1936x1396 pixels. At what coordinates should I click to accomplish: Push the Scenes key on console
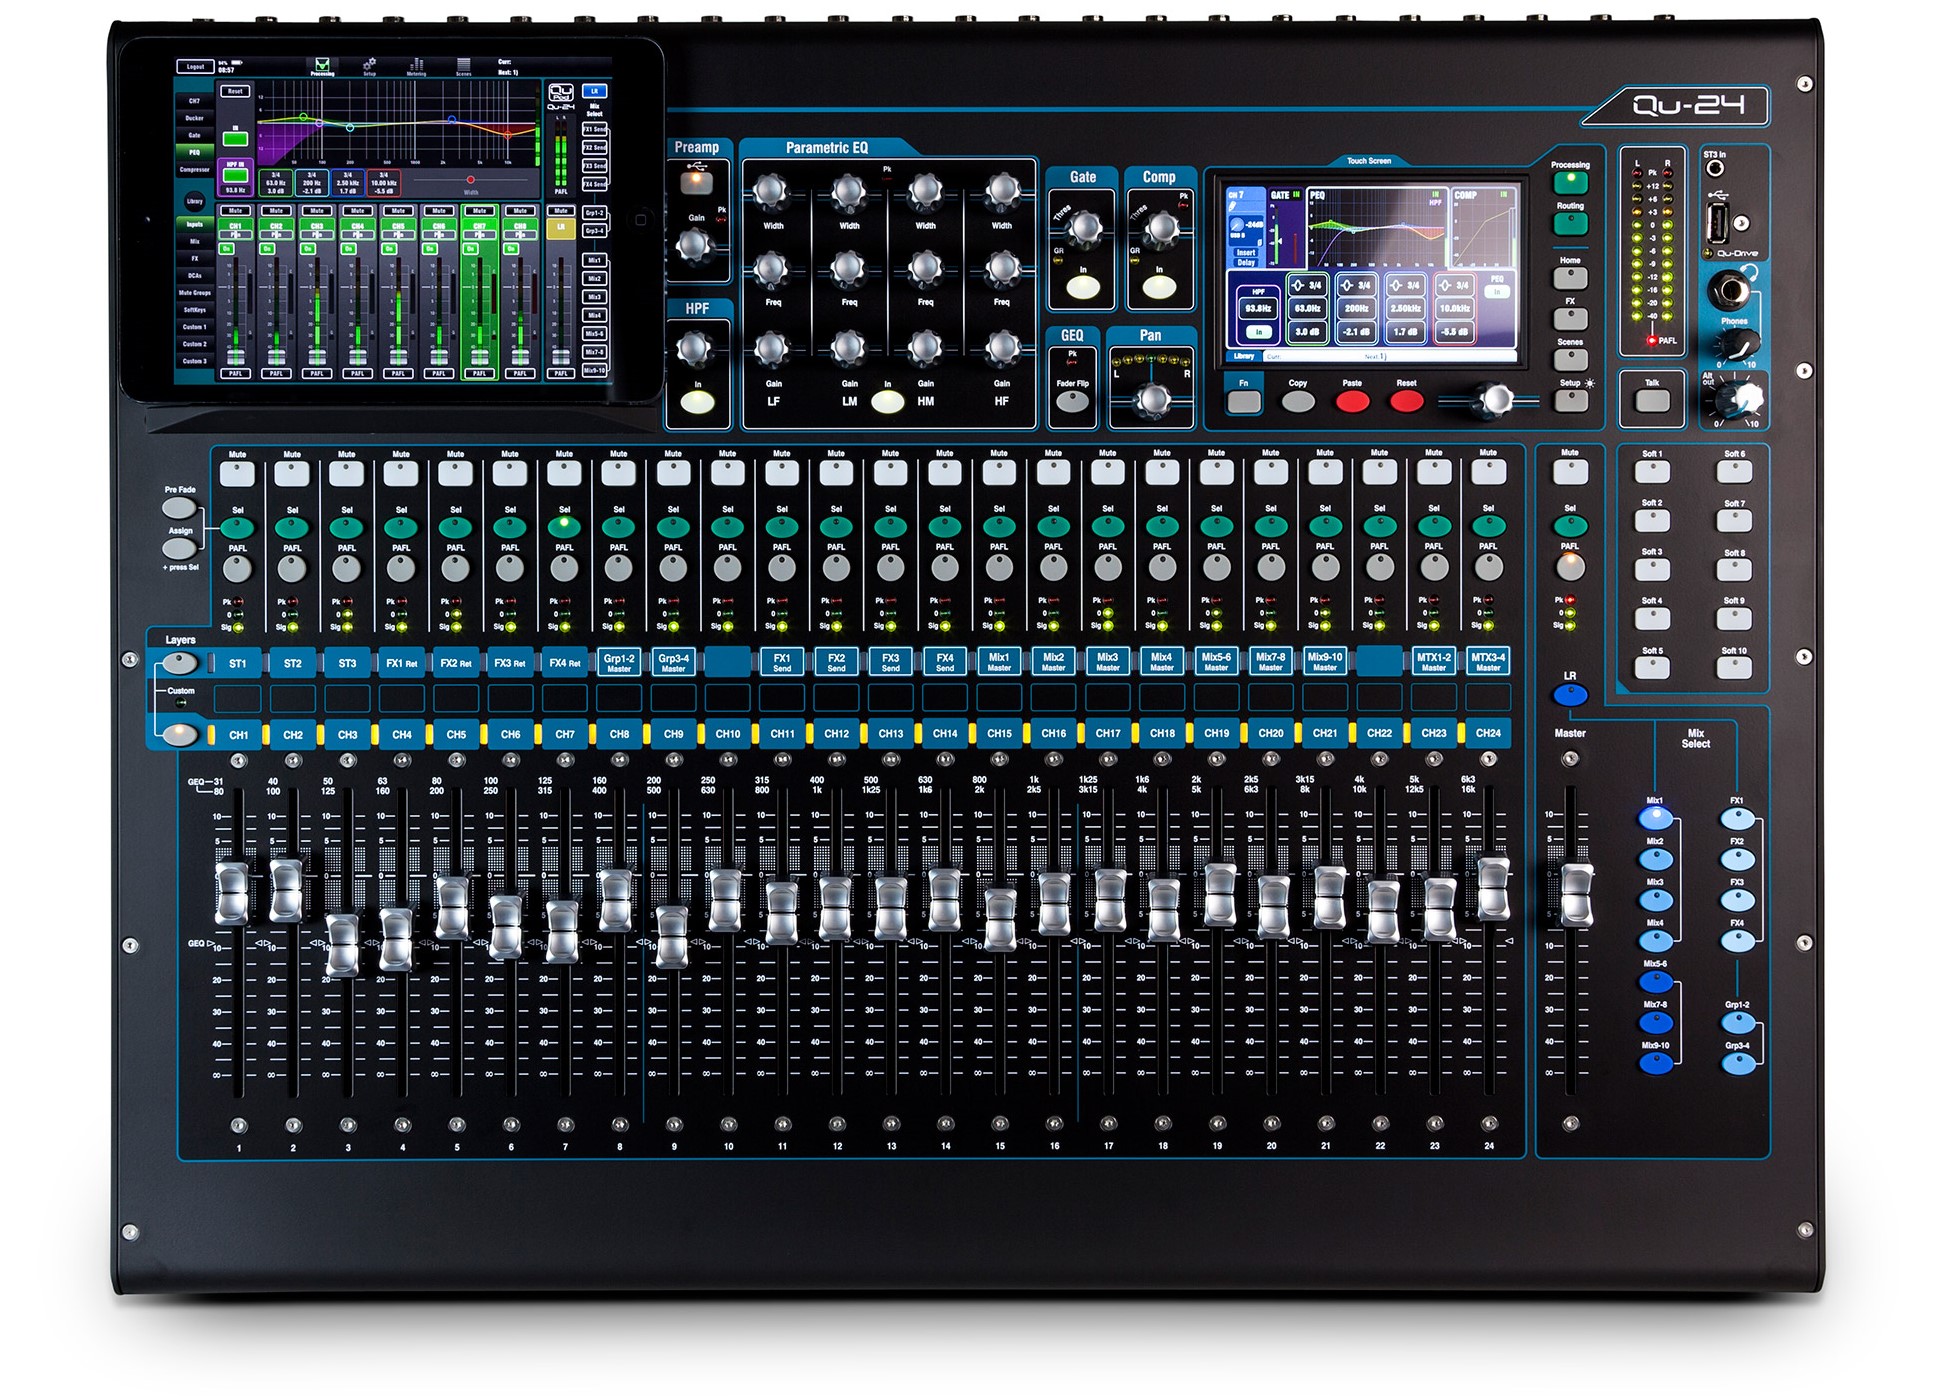[x=1570, y=359]
